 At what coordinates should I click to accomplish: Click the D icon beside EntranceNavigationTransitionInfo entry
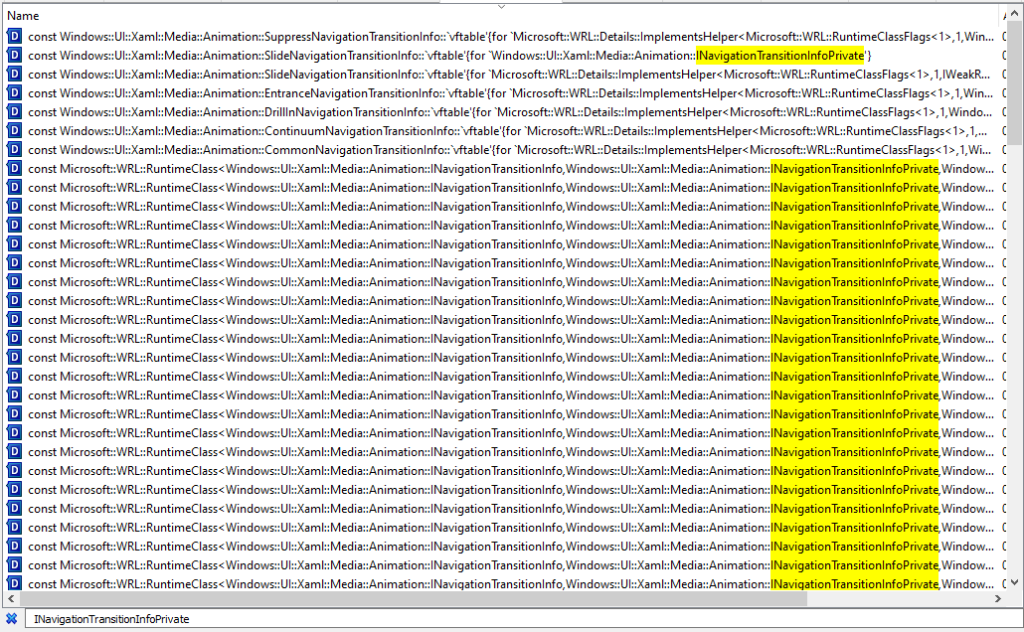[x=15, y=93]
